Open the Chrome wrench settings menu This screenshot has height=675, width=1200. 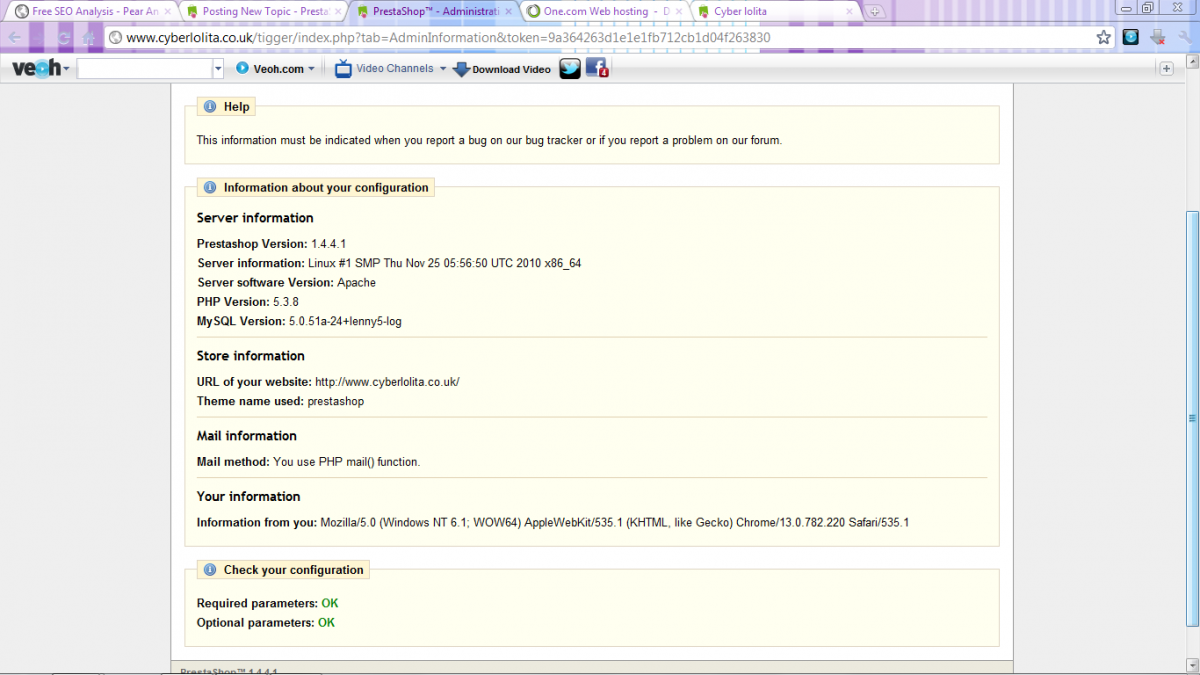1183,37
